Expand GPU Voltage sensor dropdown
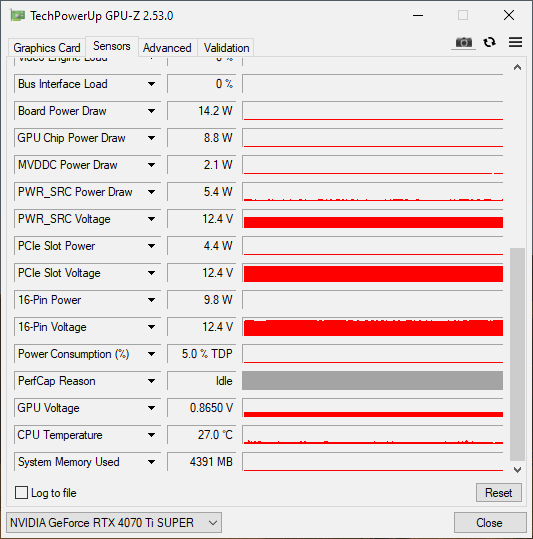 151,408
